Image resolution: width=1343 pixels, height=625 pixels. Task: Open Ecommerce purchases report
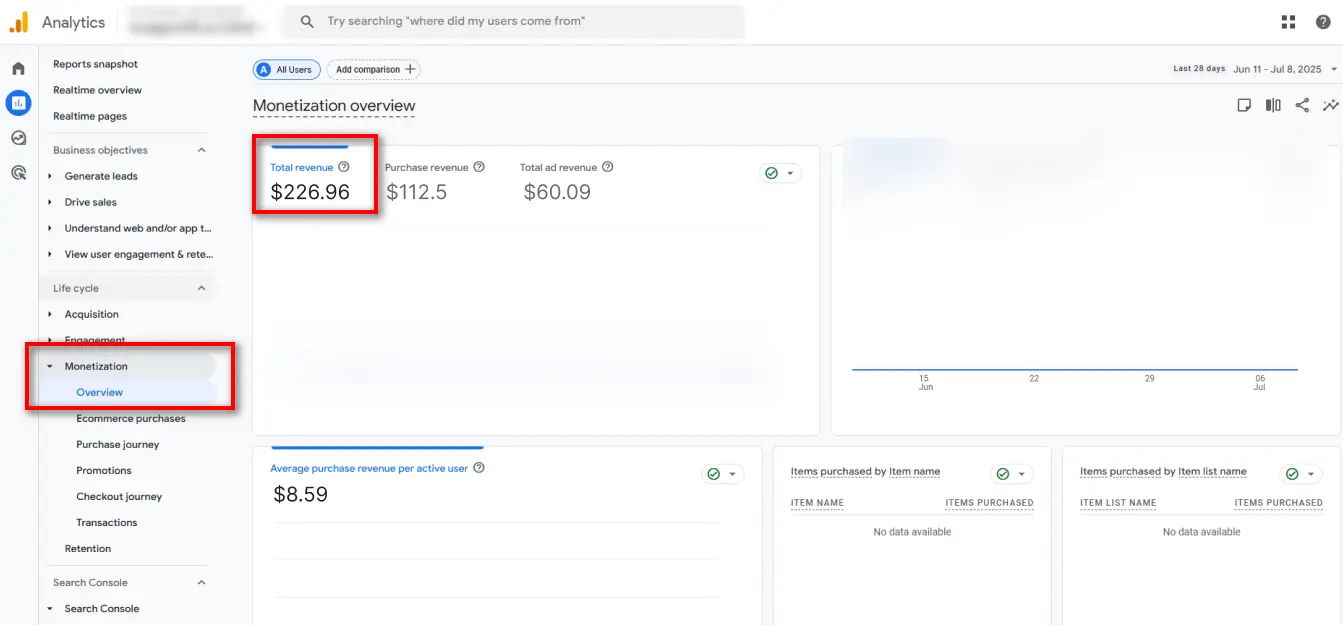coord(131,418)
